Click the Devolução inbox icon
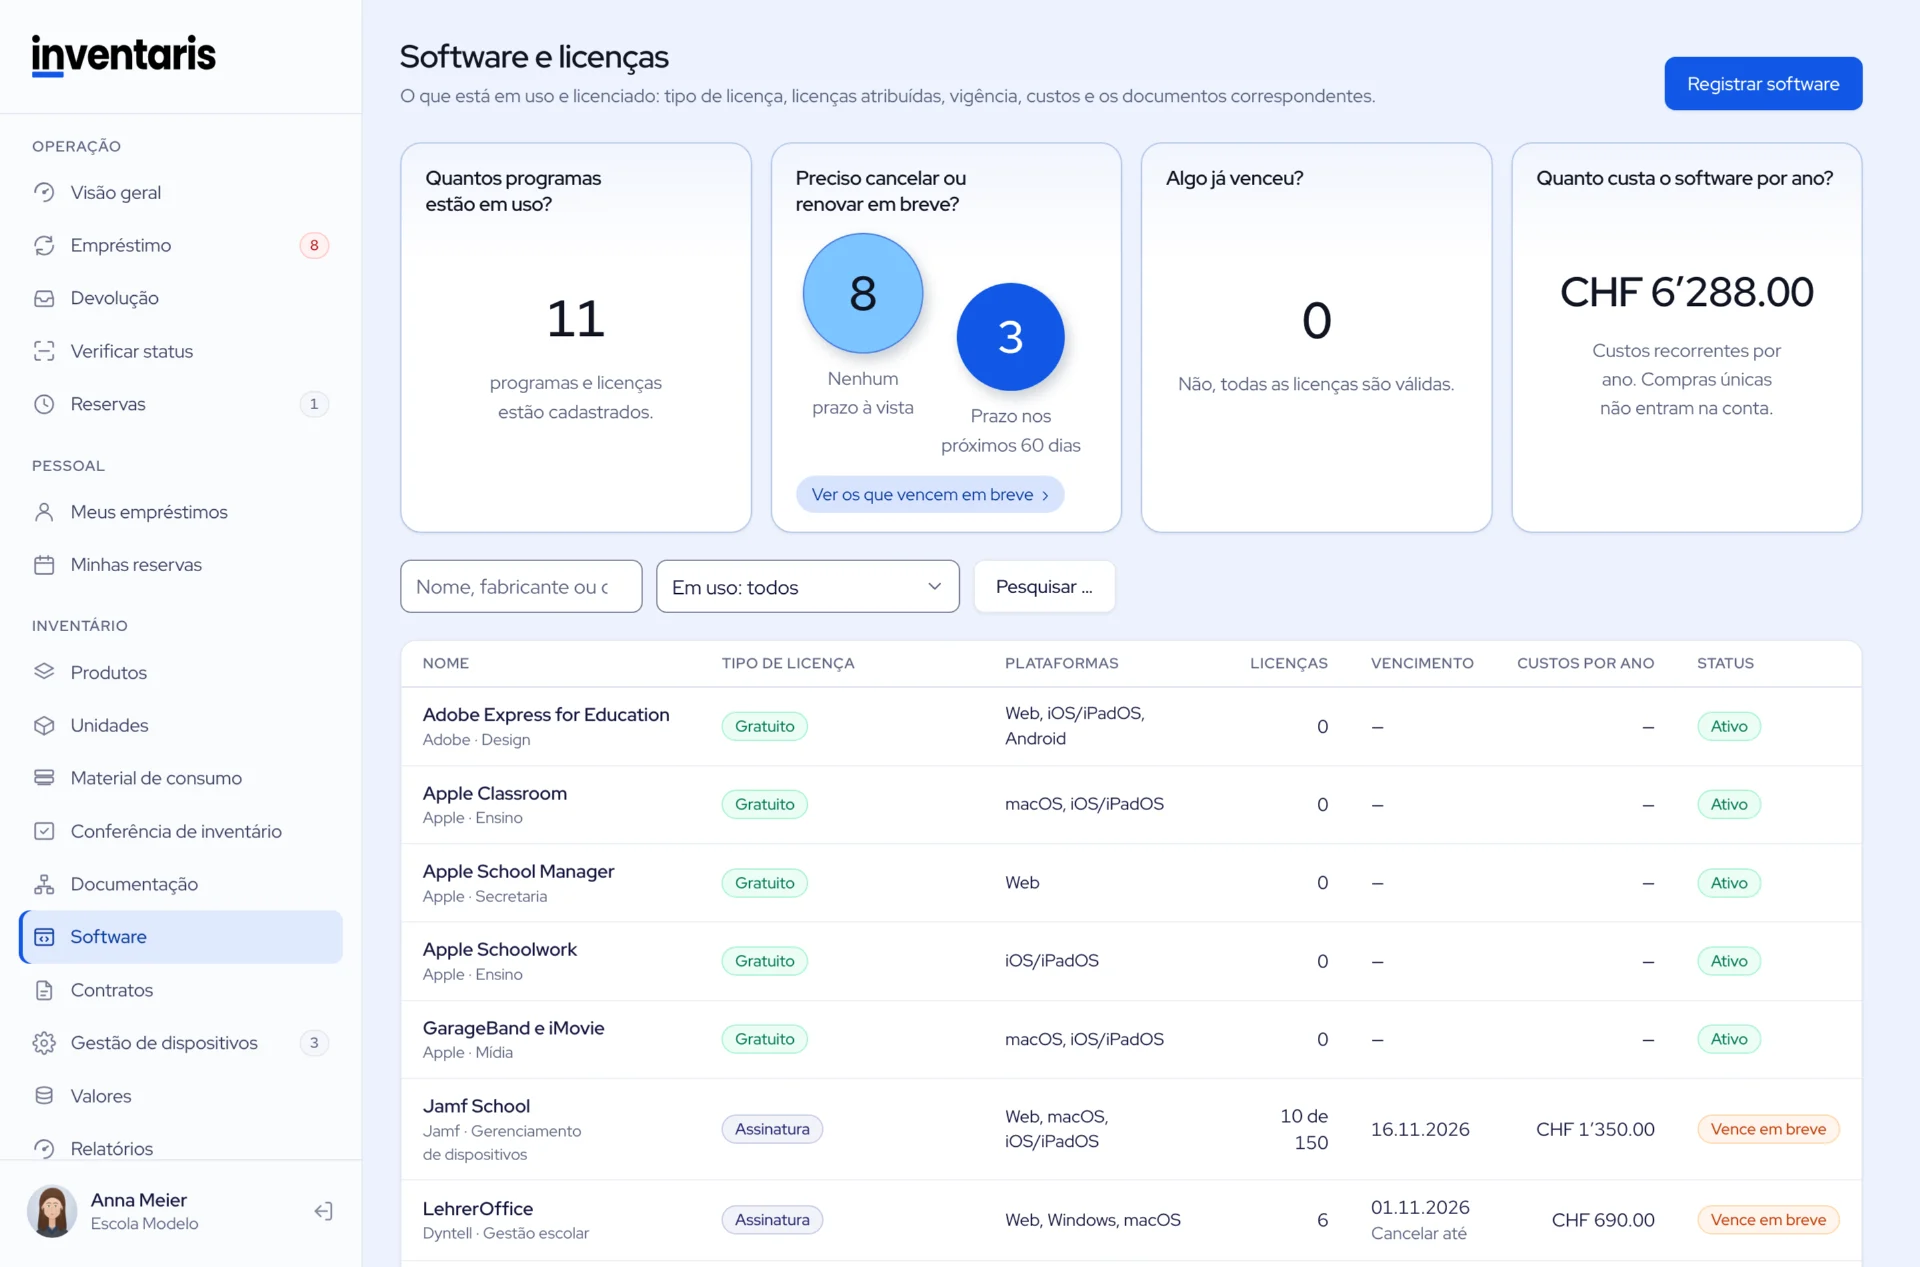 point(44,298)
